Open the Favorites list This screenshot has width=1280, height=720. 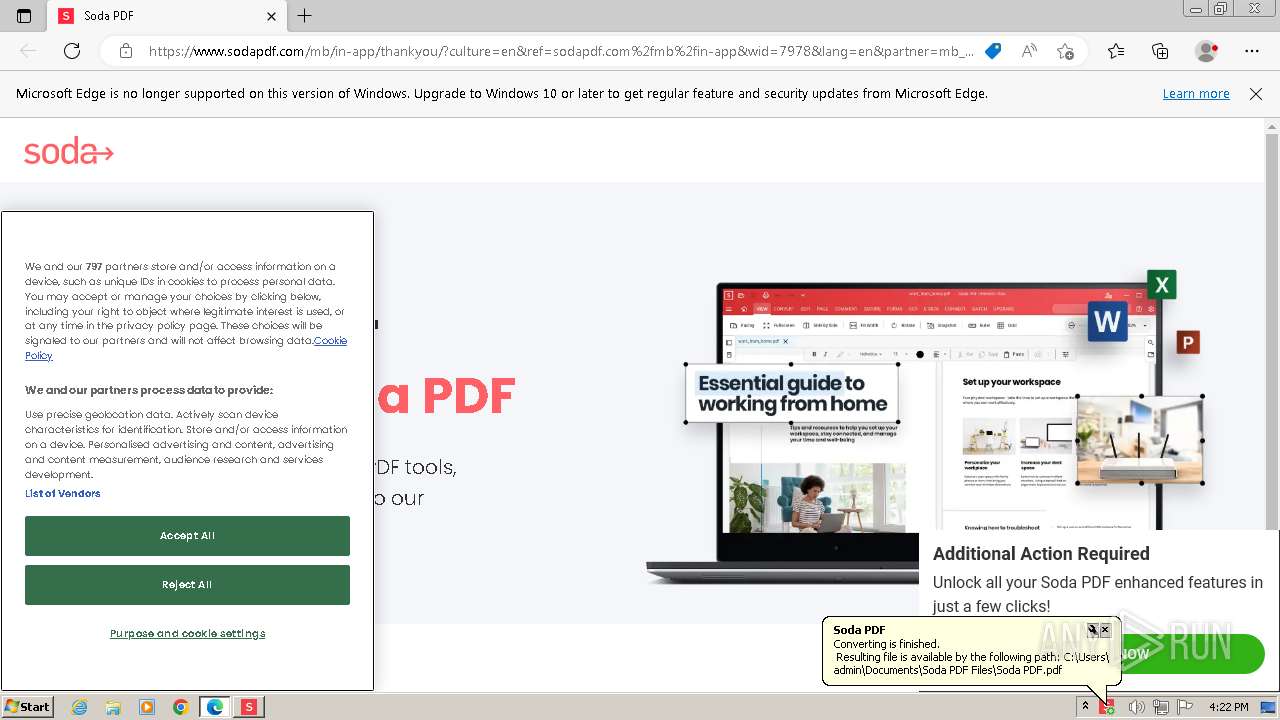pos(1116,51)
